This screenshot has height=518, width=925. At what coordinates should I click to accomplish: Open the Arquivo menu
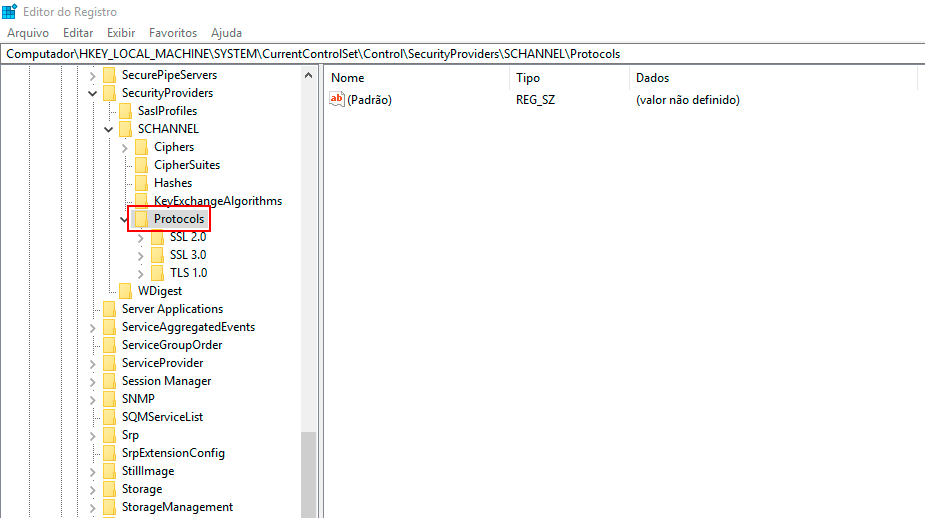point(28,33)
